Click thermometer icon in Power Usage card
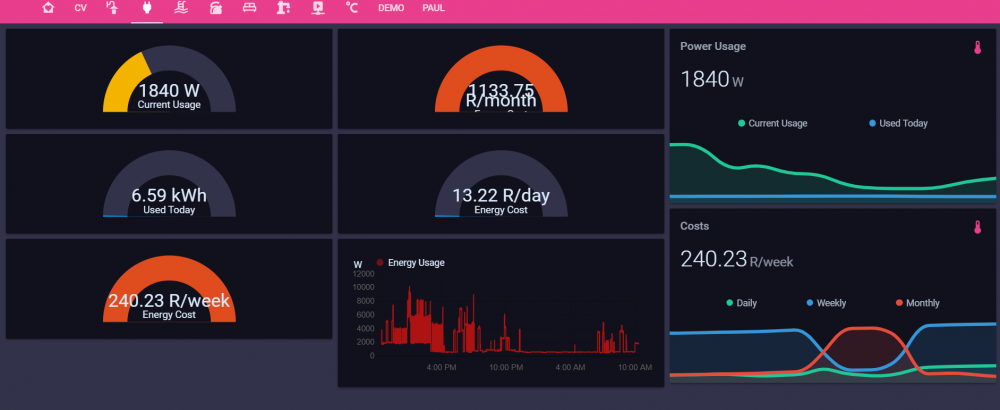The width and height of the screenshot is (1000, 410). coord(977,47)
